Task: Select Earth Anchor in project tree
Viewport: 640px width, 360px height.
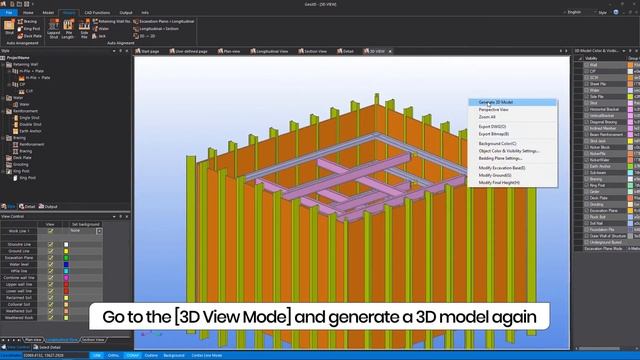Action: tap(30, 131)
